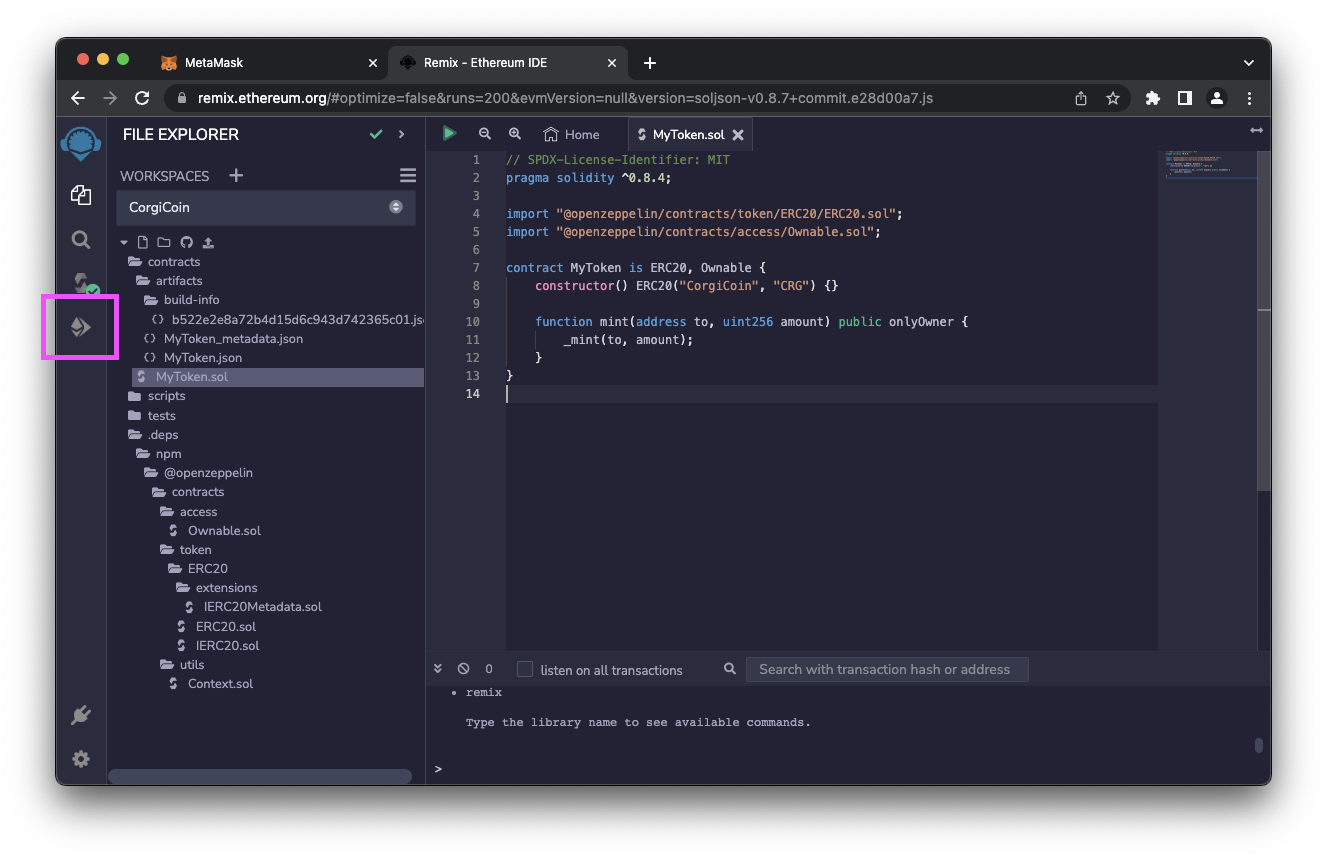Click the code editor minimap

tap(1209, 165)
